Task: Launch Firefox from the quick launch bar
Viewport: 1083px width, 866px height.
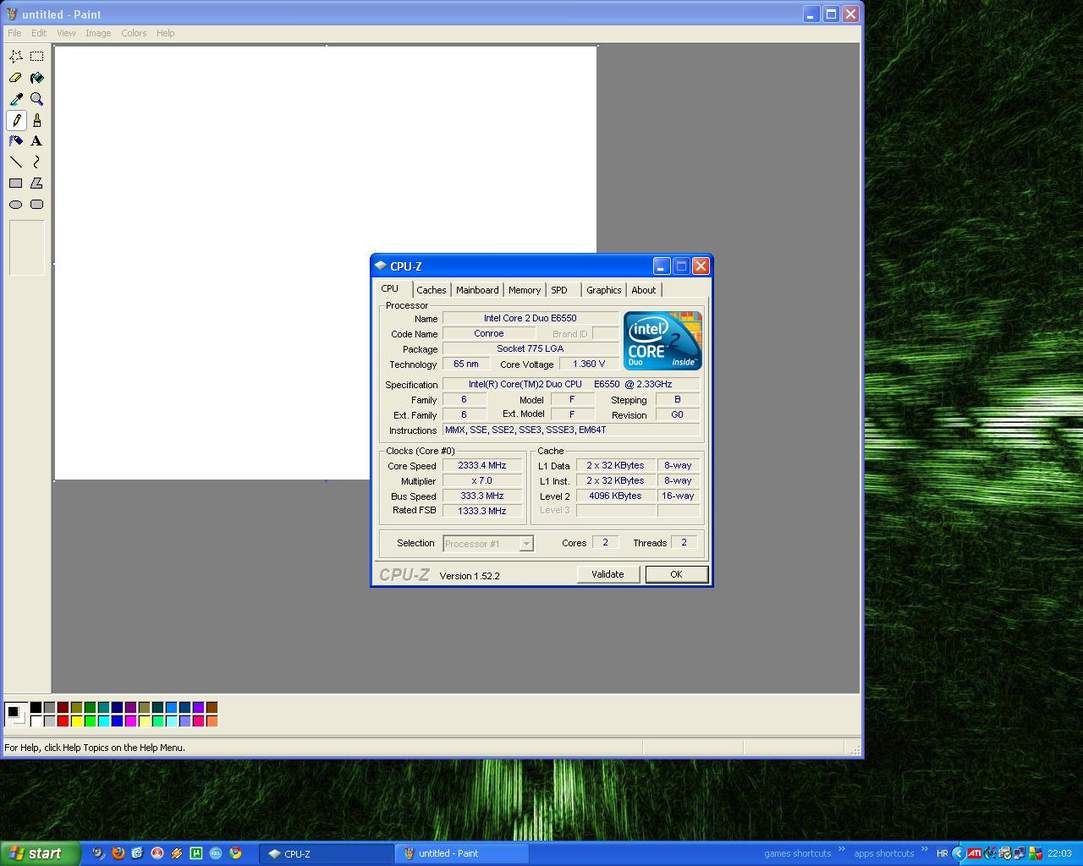Action: 118,853
